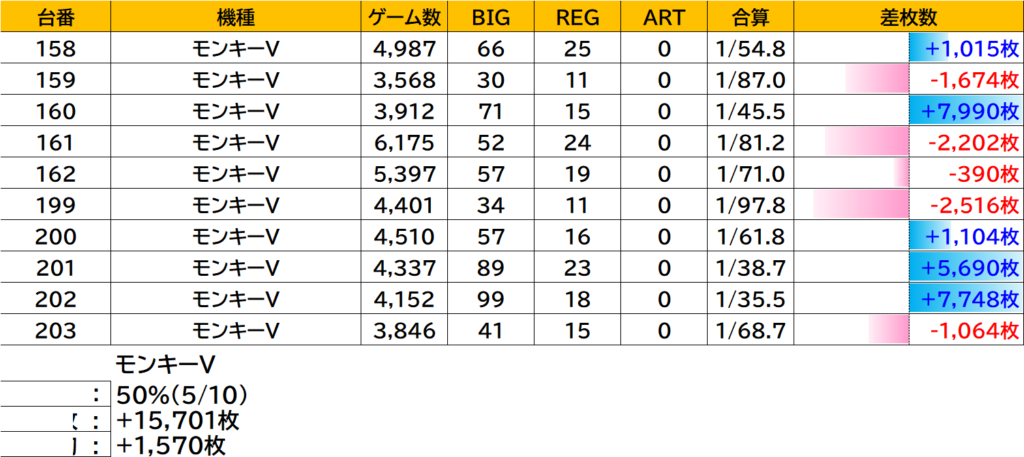
Task: Click the 機種 column header
Action: click(235, 17)
